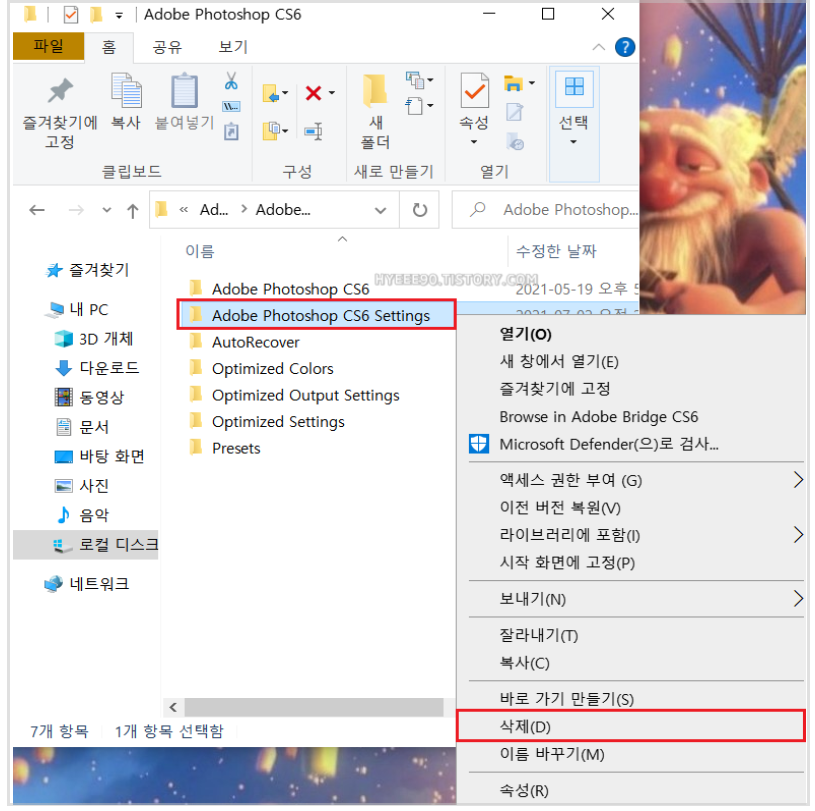Open the blue Help question mark
Viewport: 815px width, 811px height.
[625, 47]
